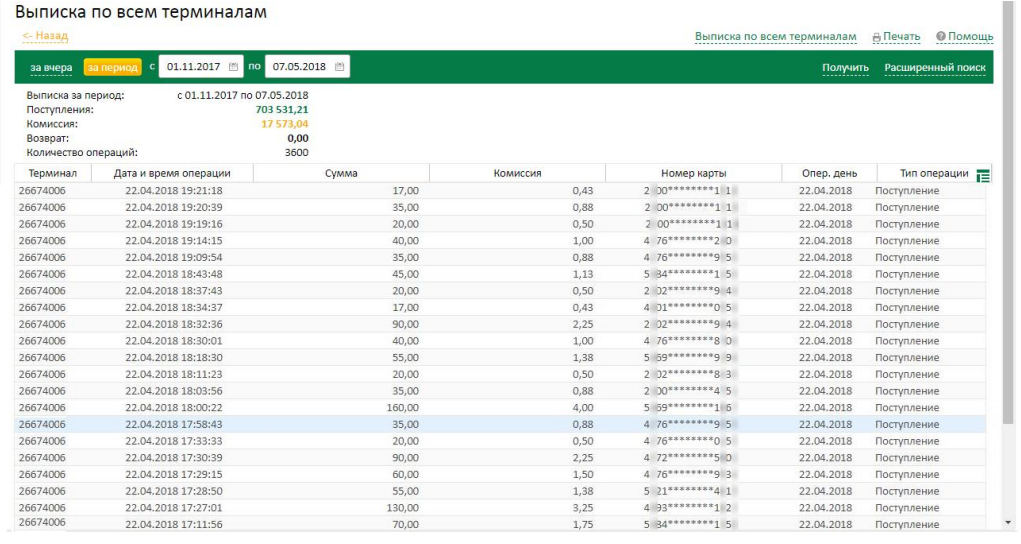Screen dimensions: 1021x544
Task: Select row with time 22.04.2018 19:21:18
Action: click(500, 191)
